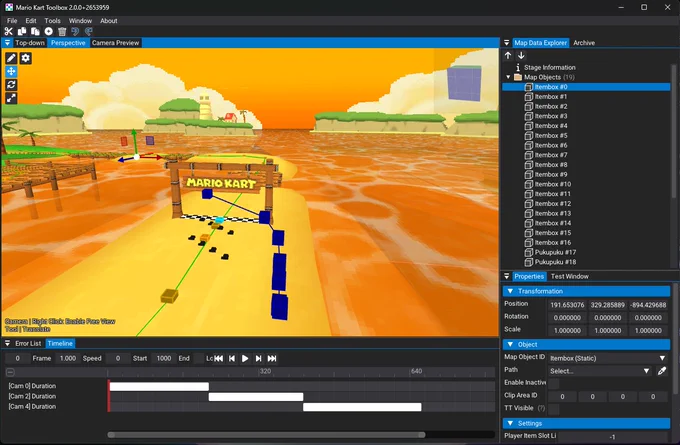This screenshot has width=680, height=445.
Task: Move selected item up with arrow
Action: pos(508,56)
